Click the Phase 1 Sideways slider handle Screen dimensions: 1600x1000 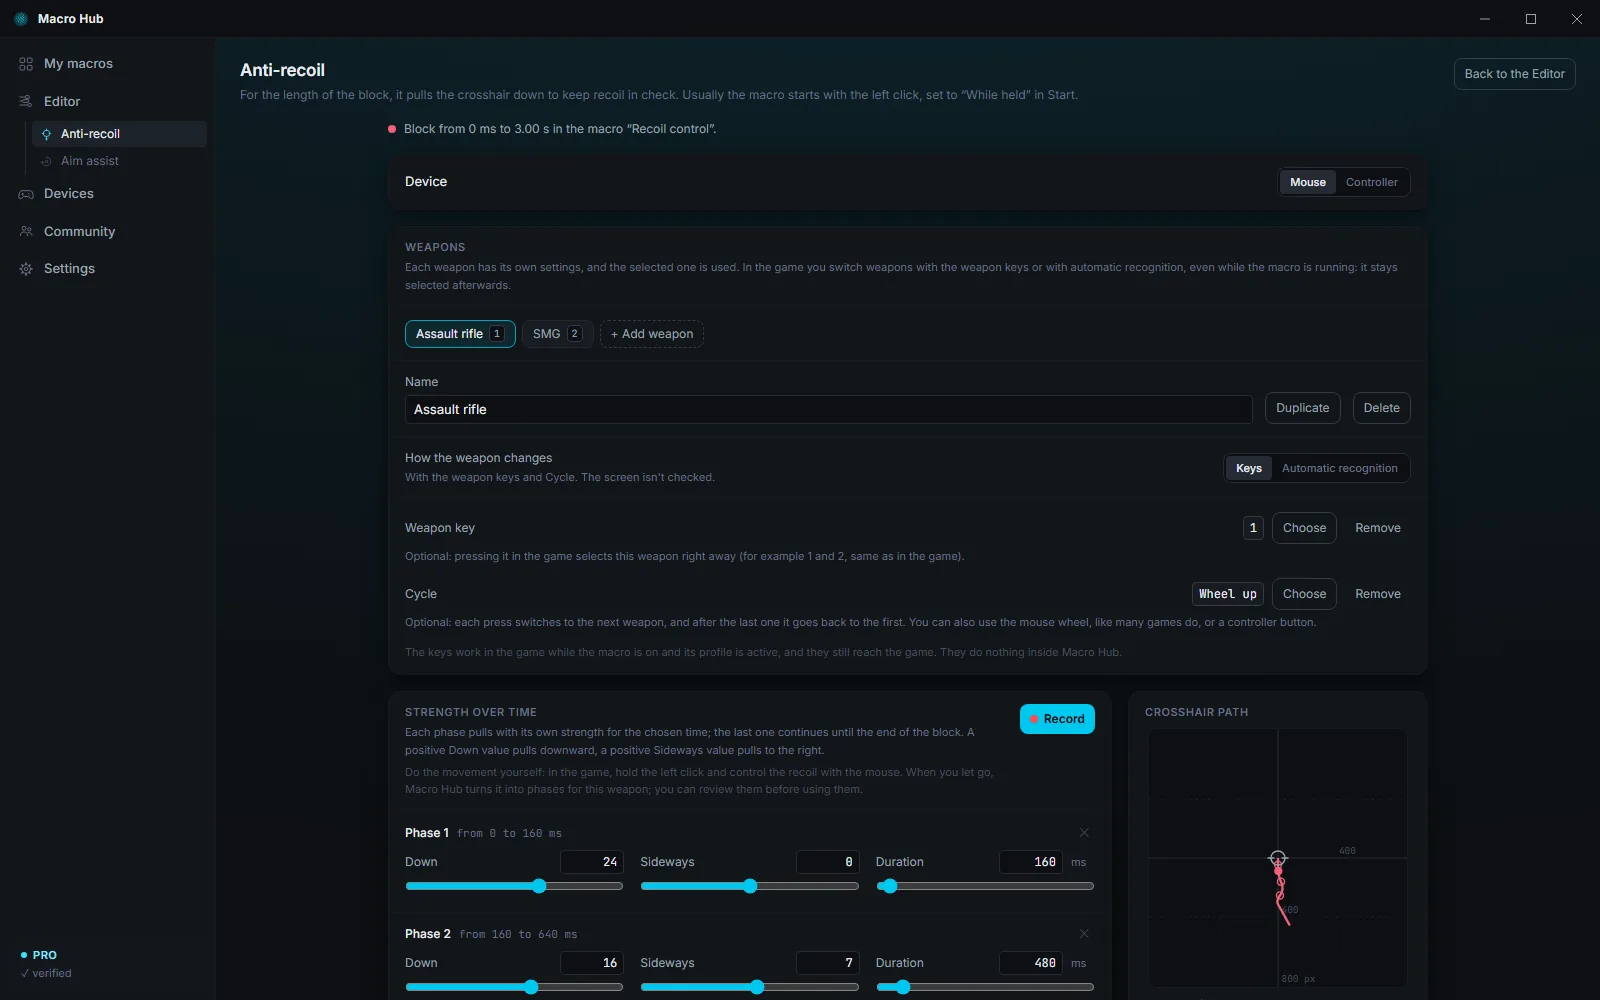point(750,886)
